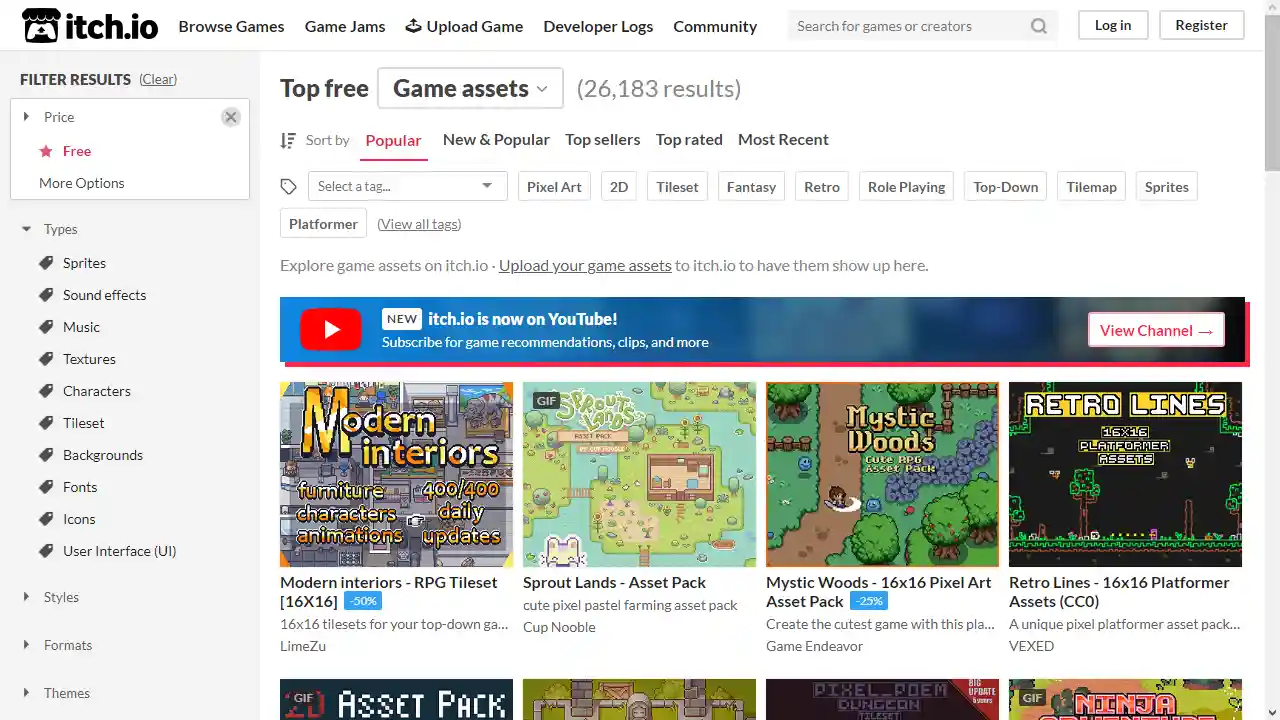Click the YouTube play icon in the banner
This screenshot has width=1280, height=720.
point(330,330)
